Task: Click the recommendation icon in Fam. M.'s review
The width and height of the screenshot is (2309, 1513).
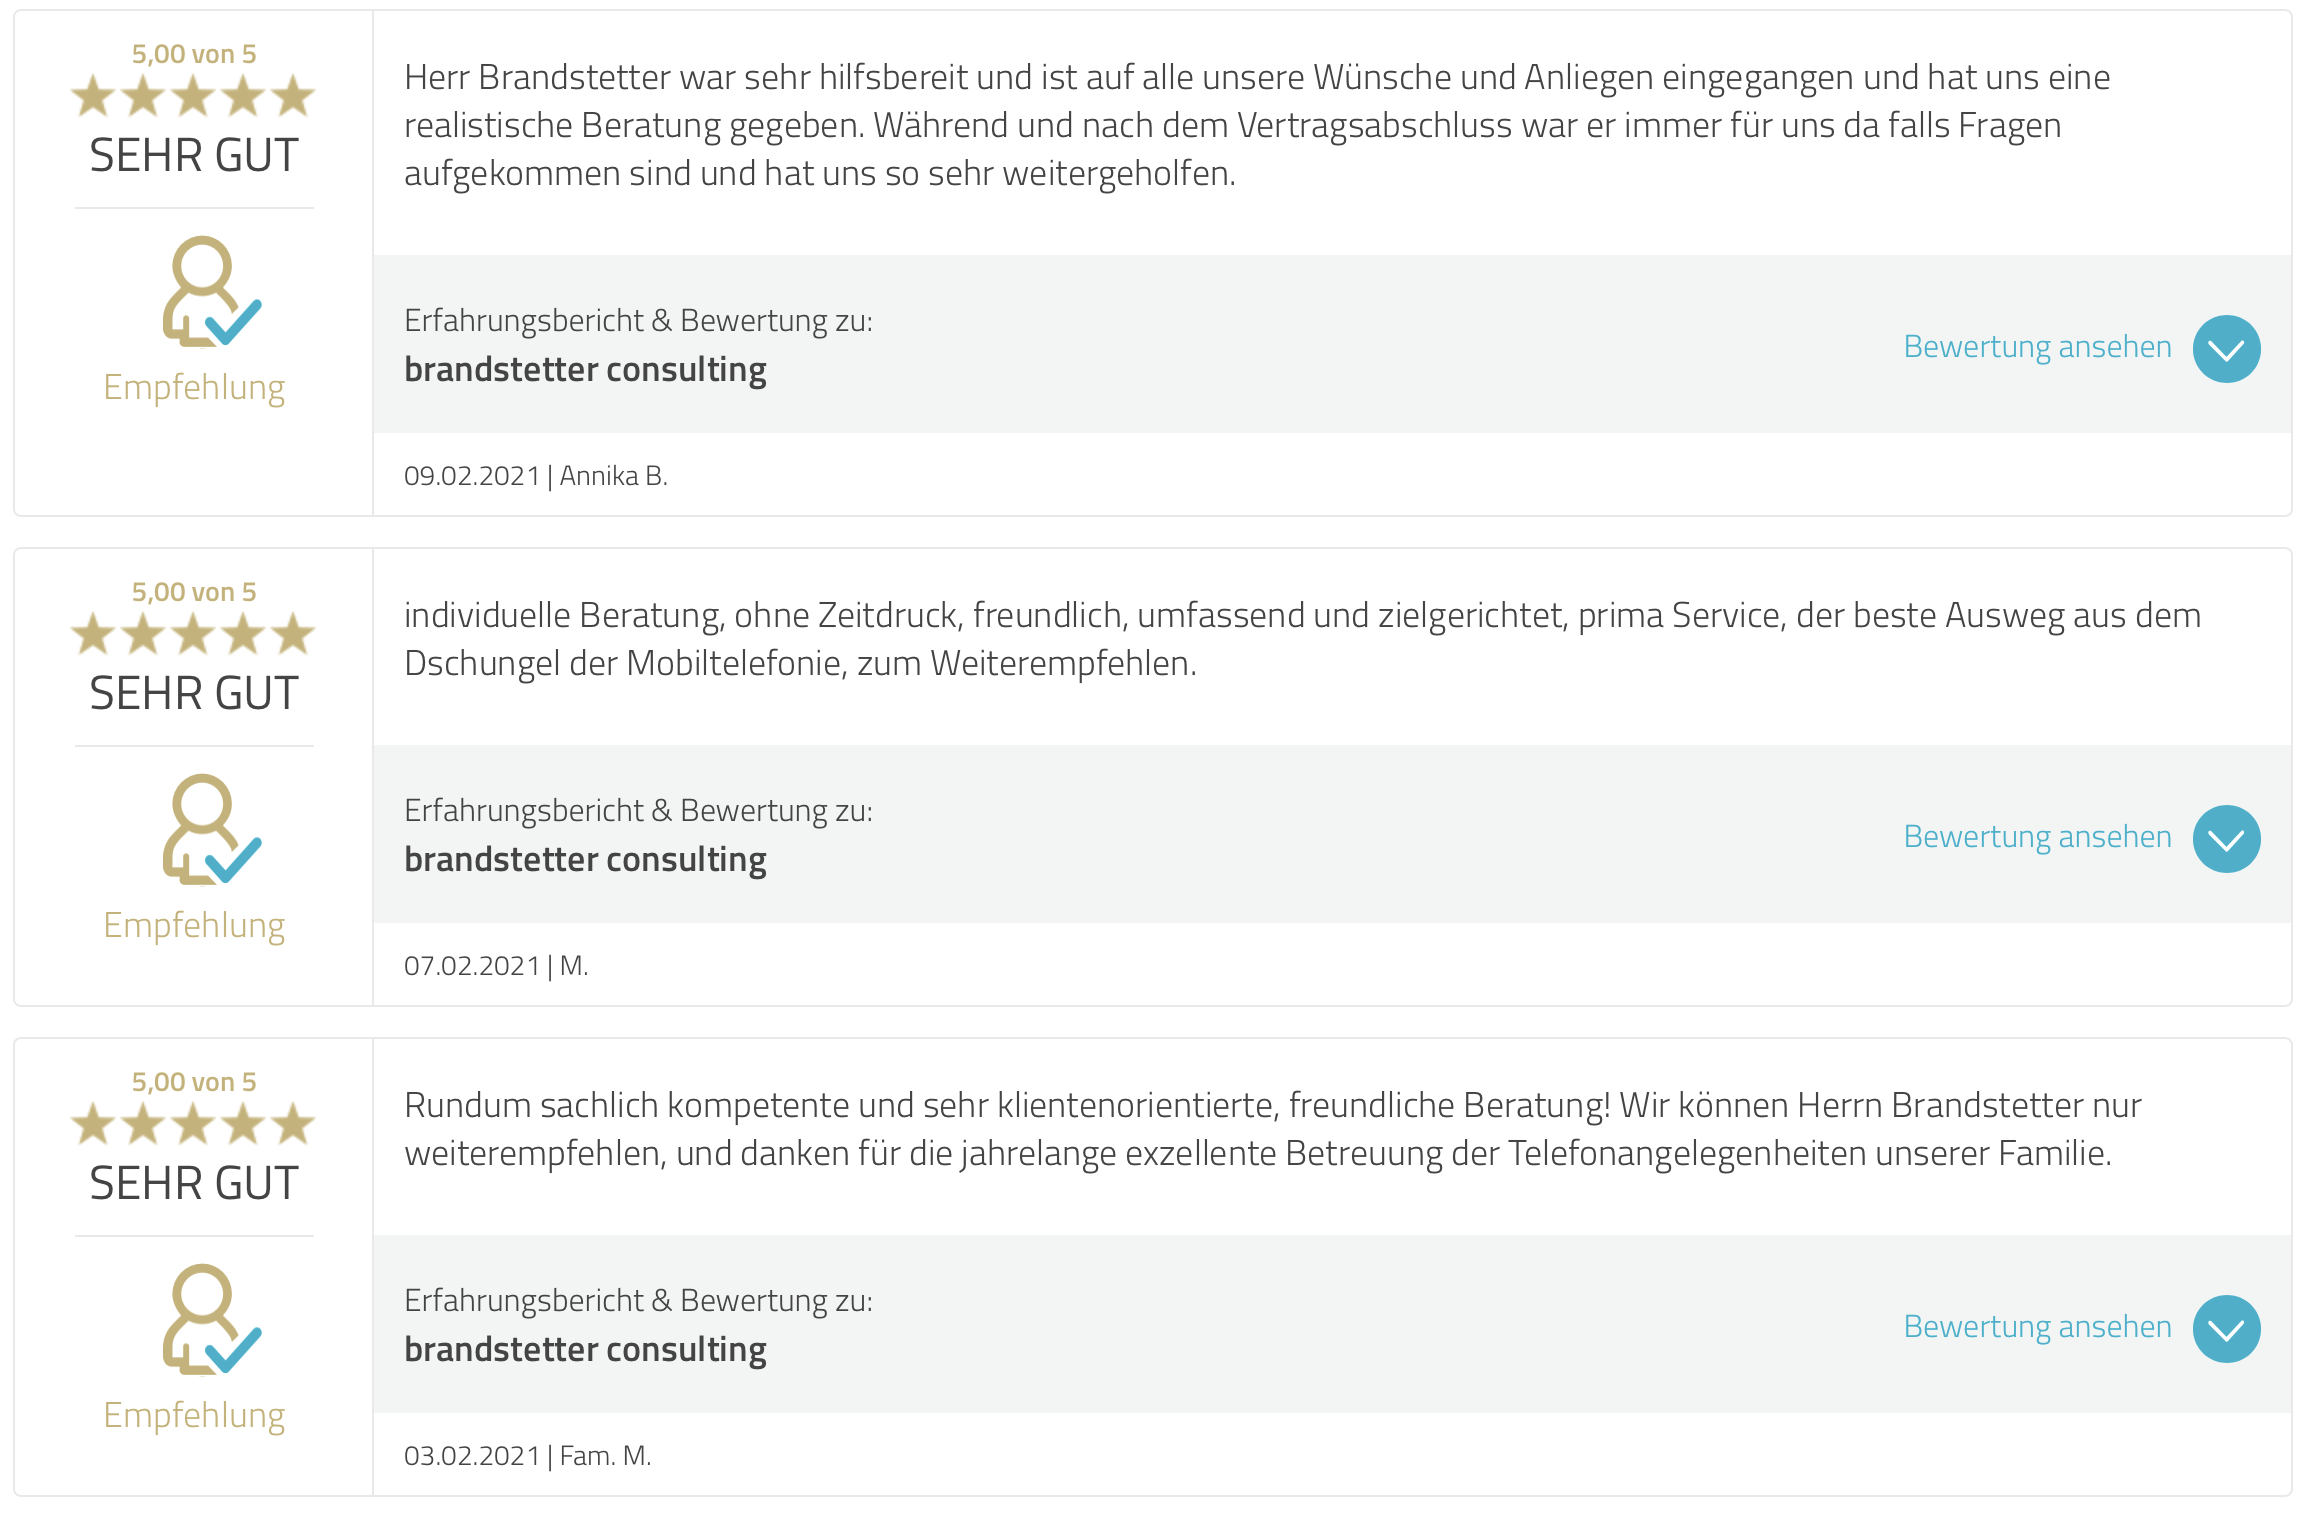Action: (x=211, y=1319)
